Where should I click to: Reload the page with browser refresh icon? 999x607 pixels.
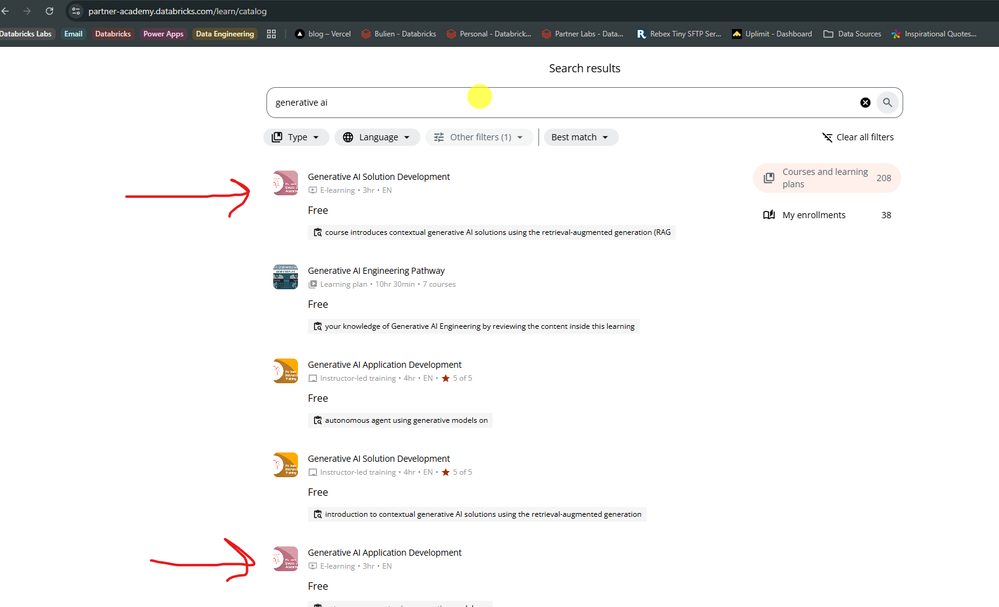click(x=49, y=11)
